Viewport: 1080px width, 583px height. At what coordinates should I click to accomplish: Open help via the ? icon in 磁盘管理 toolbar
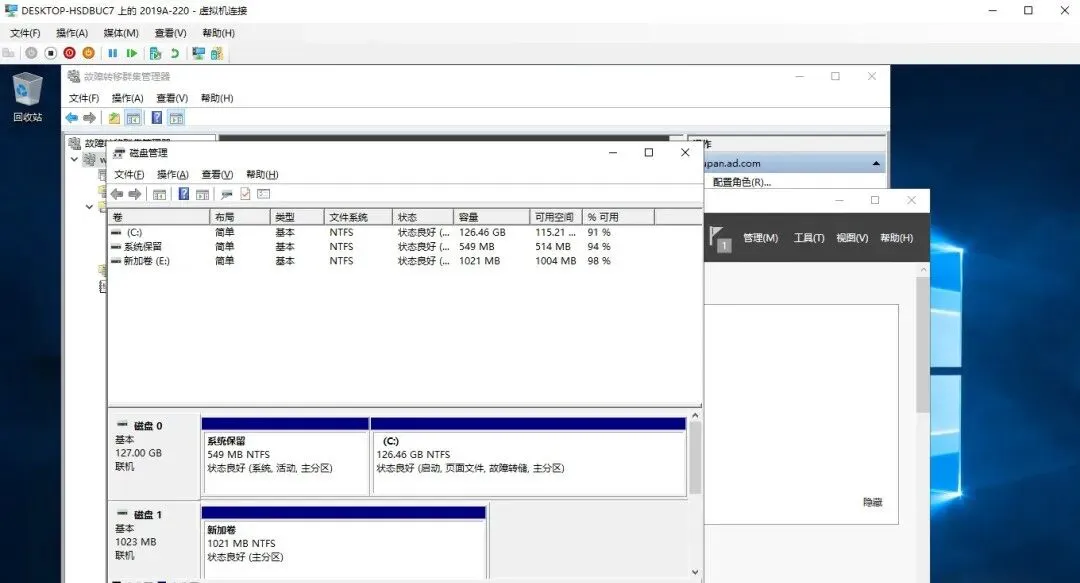pos(183,194)
